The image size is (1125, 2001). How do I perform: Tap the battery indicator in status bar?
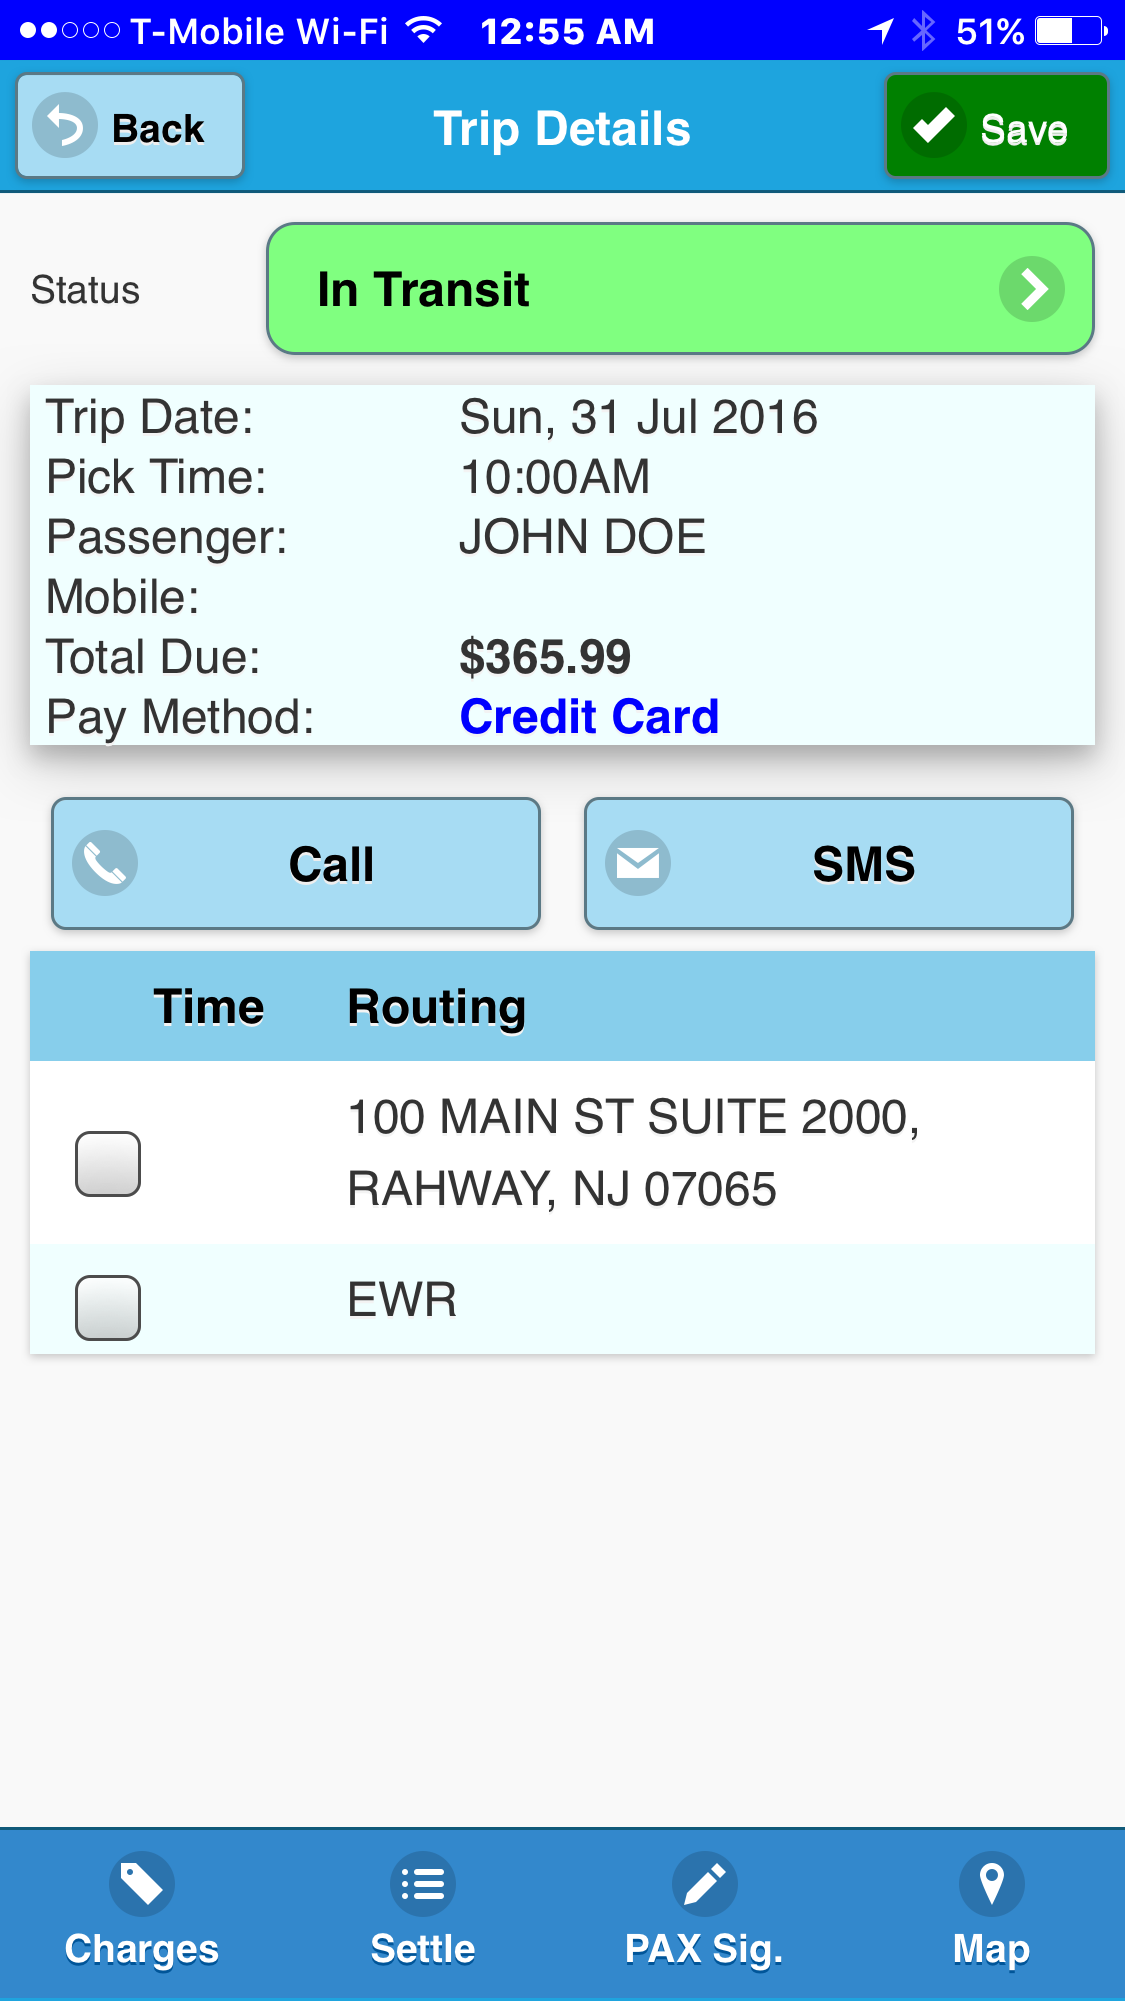1071,31
